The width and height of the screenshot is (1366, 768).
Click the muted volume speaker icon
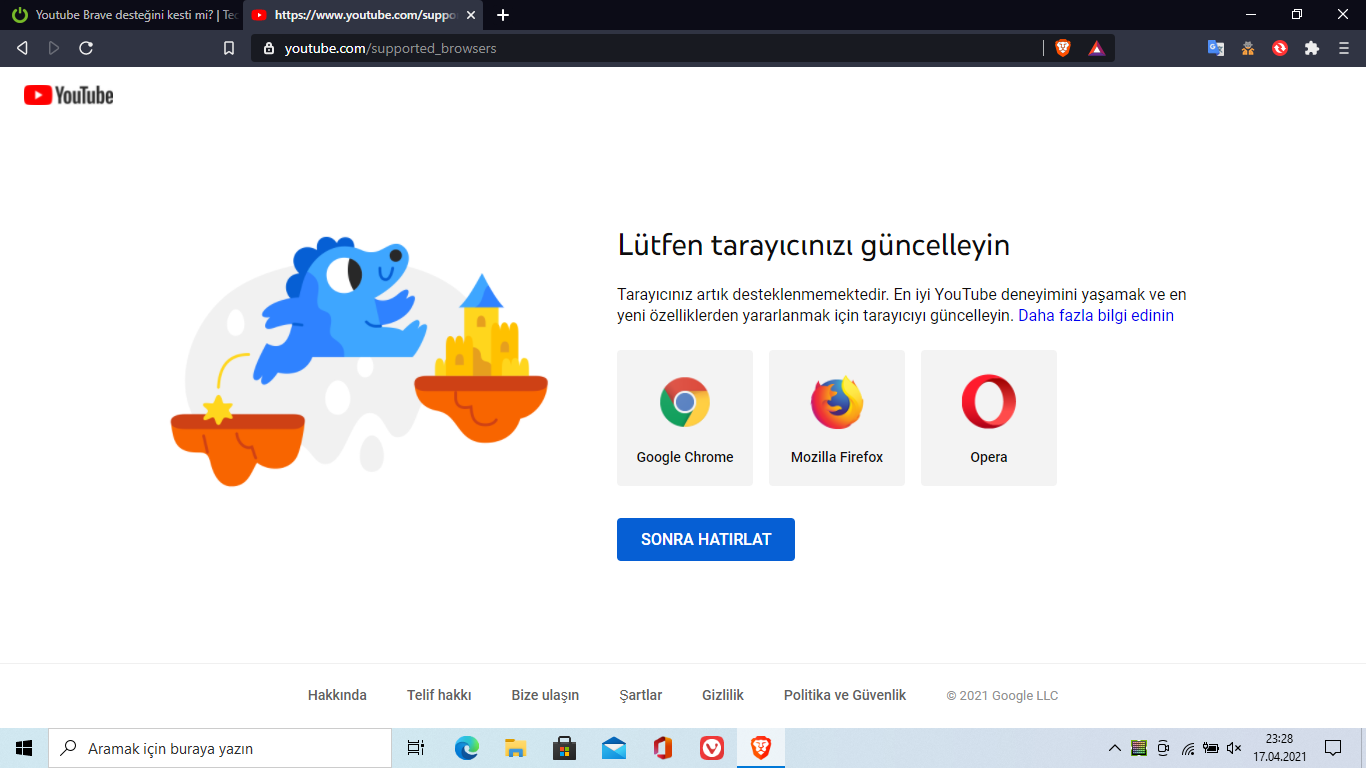click(1235, 748)
